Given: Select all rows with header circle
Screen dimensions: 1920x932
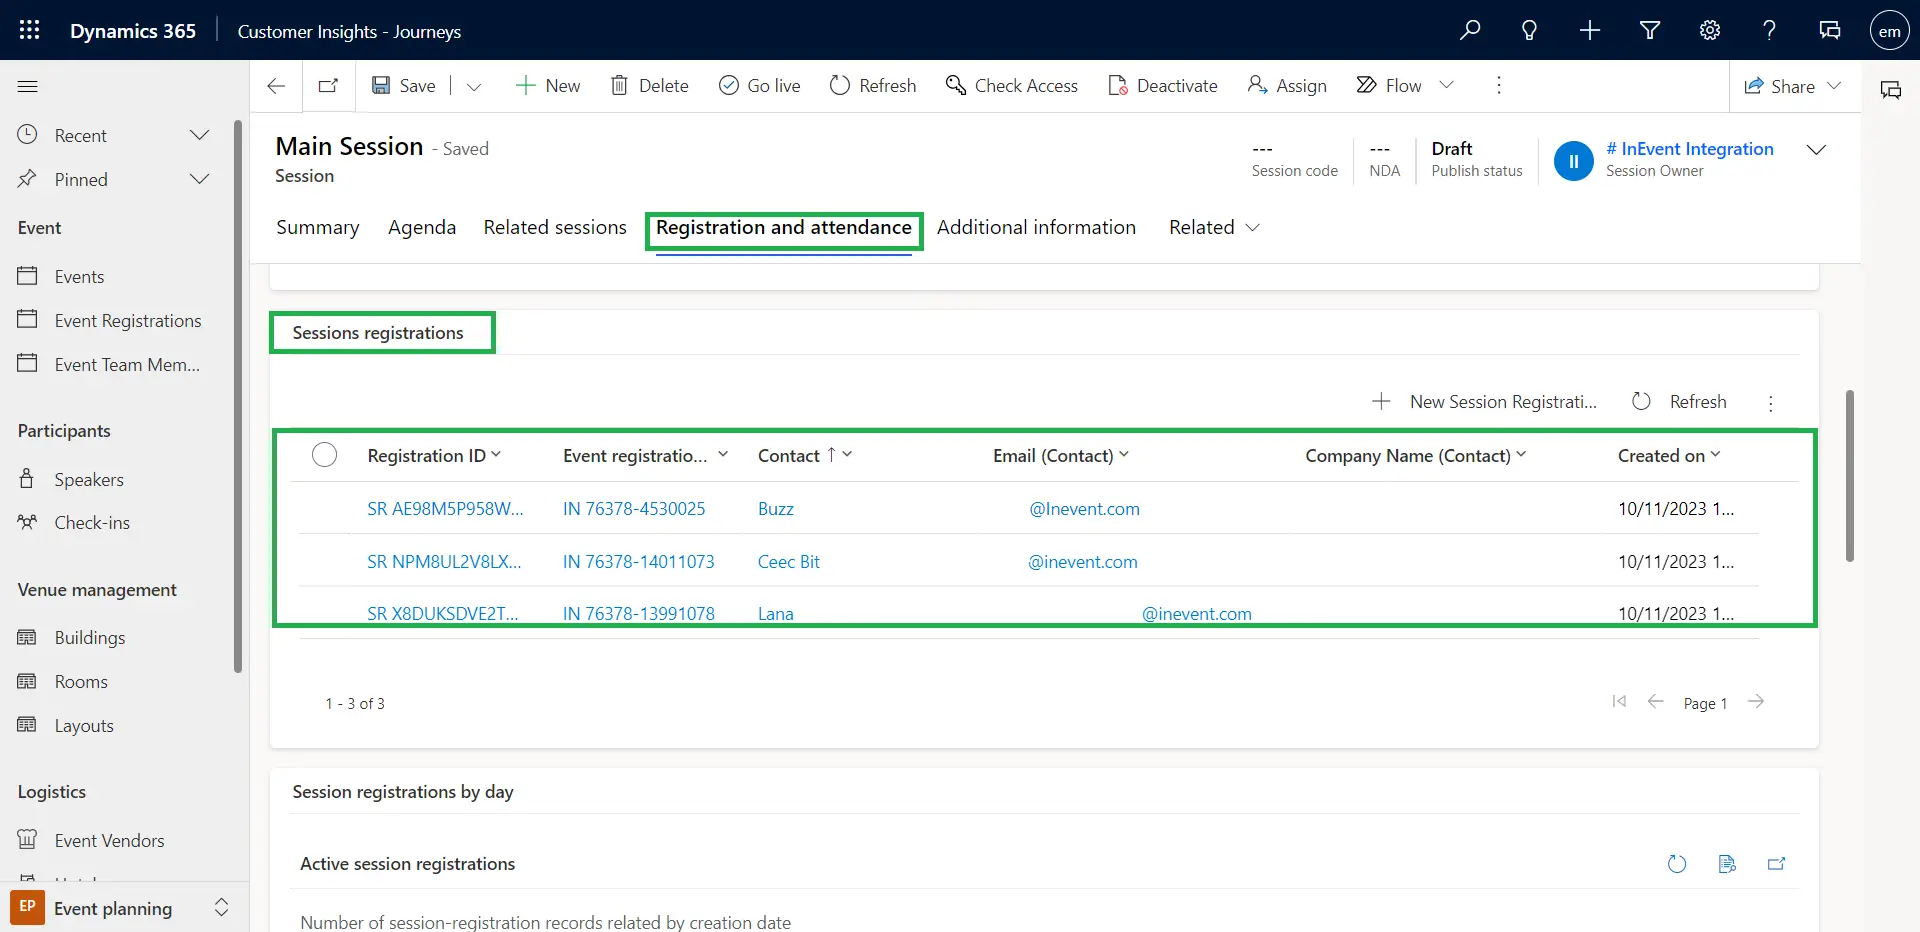Looking at the screenshot, I should [324, 455].
